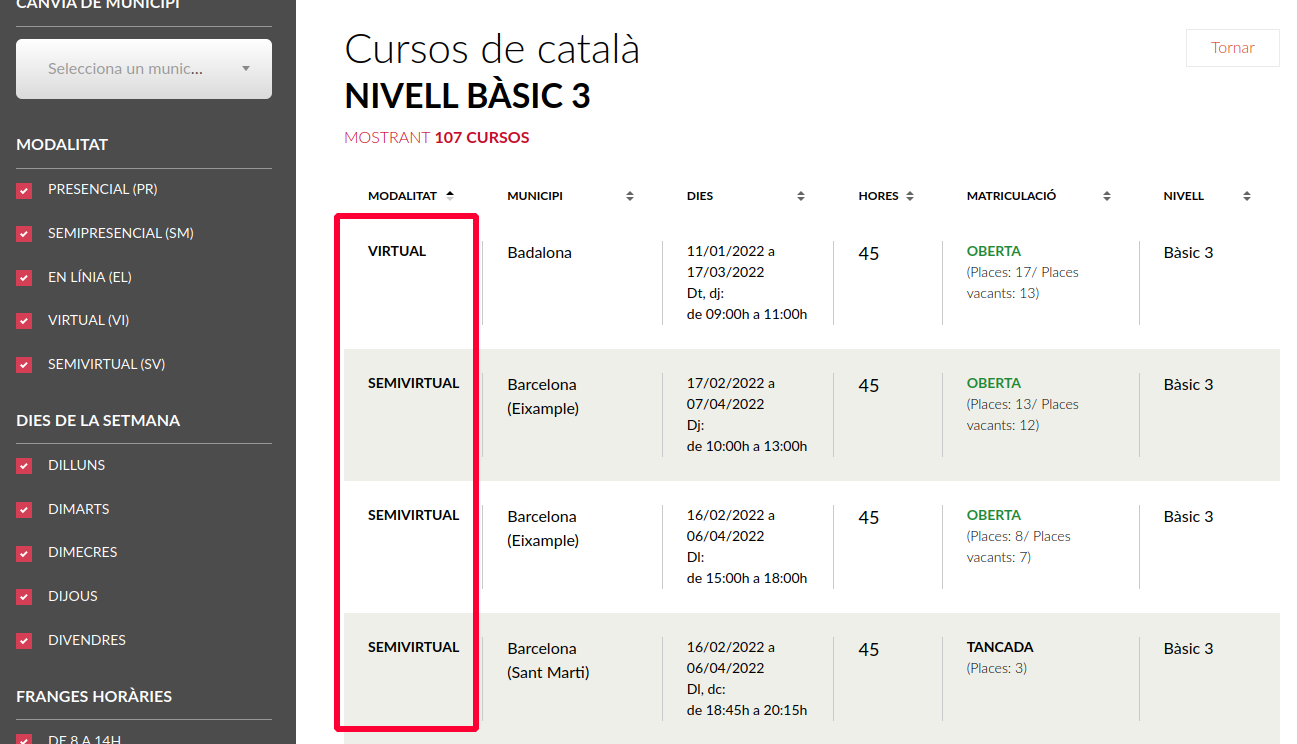Image resolution: width=1297 pixels, height=744 pixels.
Task: Uncheck the Presencial (PR) checkbox
Action: point(25,190)
